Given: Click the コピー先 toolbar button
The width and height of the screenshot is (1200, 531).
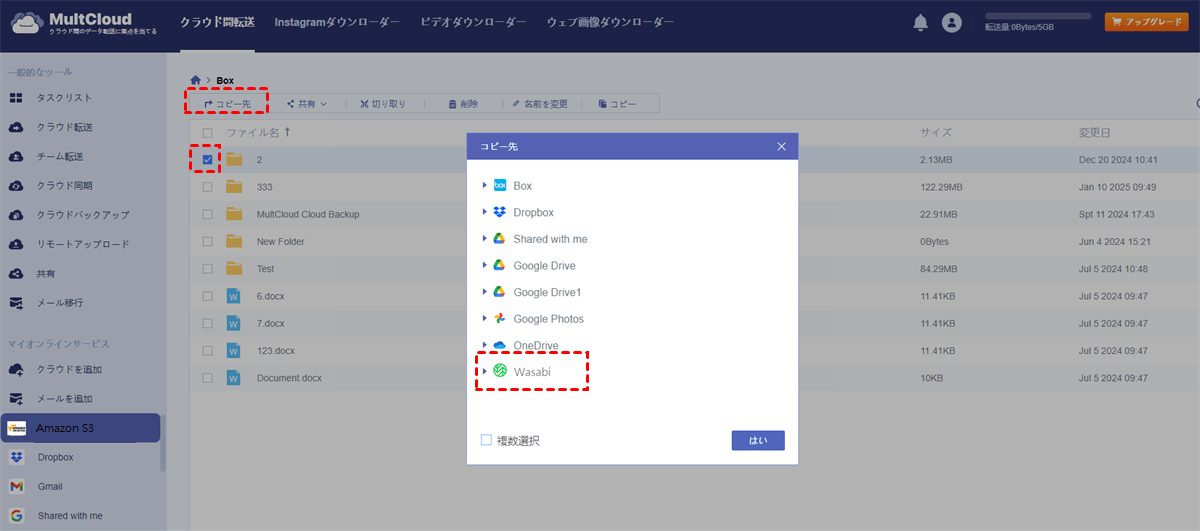Looking at the screenshot, I should pyautogui.click(x=226, y=103).
